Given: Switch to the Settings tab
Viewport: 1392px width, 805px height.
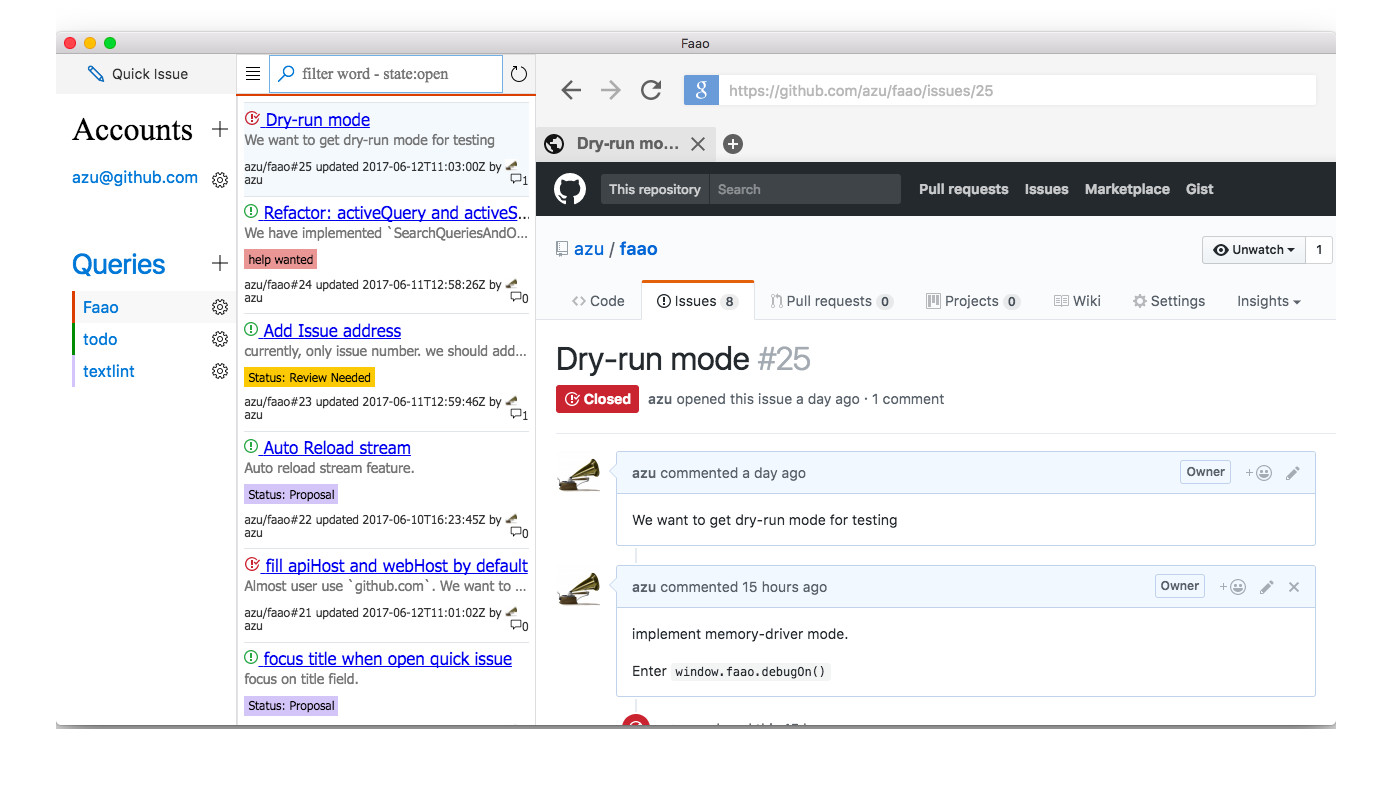Looking at the screenshot, I should 1169,301.
